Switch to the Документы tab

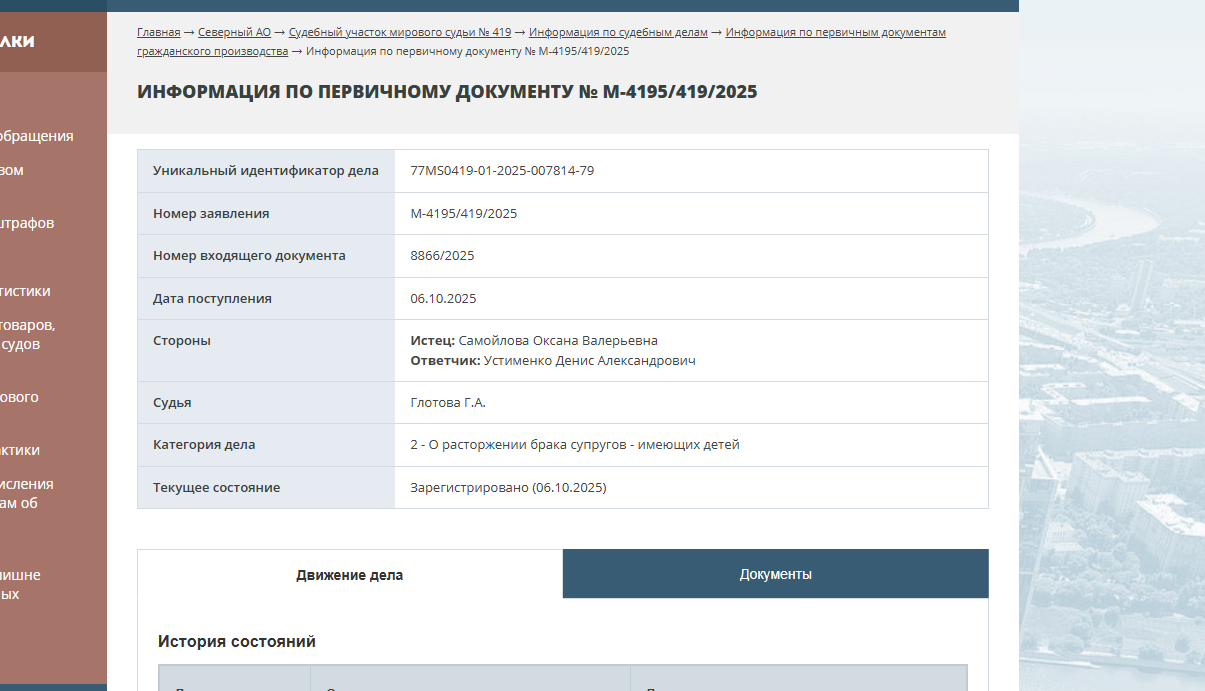click(x=775, y=574)
